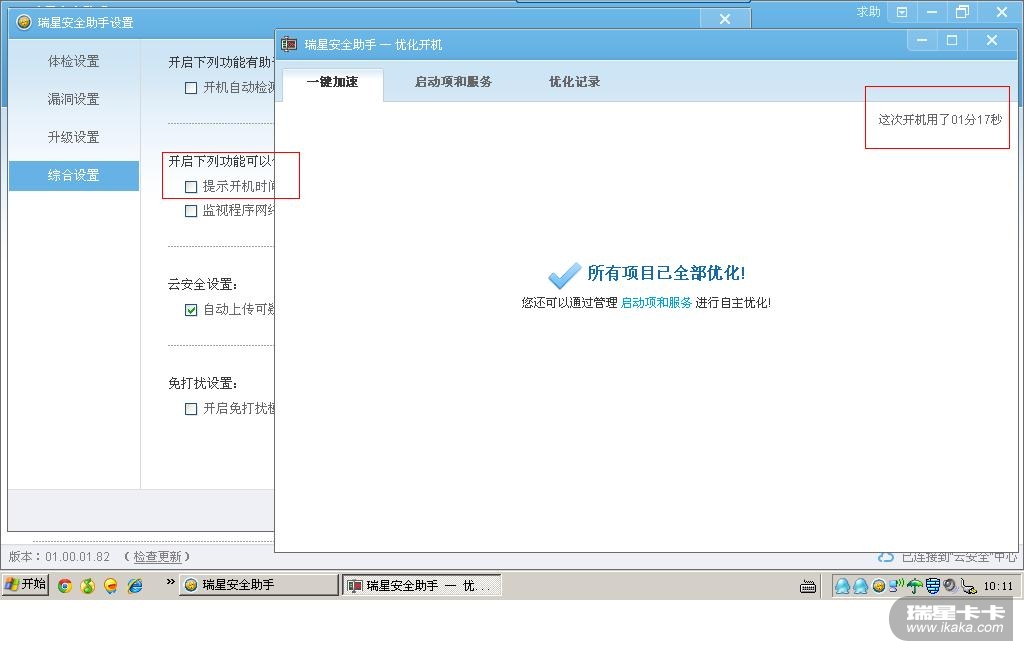Follow the blue 启动项和服务 link in the message

coord(656,302)
